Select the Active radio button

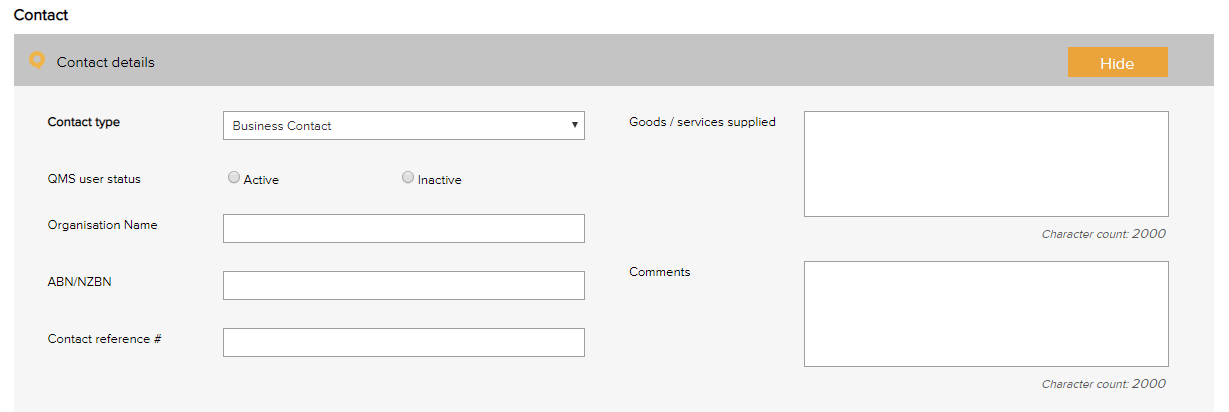[x=234, y=178]
